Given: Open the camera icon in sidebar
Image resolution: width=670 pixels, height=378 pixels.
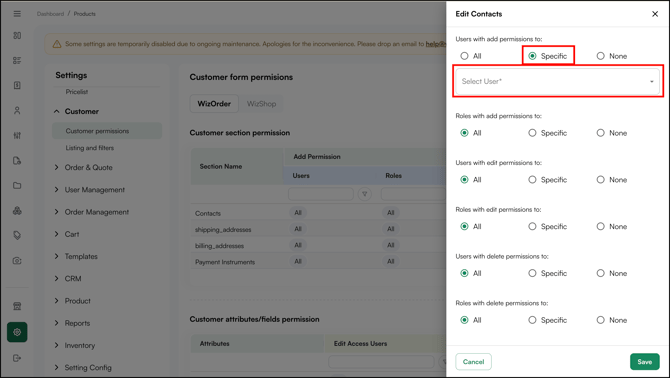Looking at the screenshot, I should coord(17,261).
